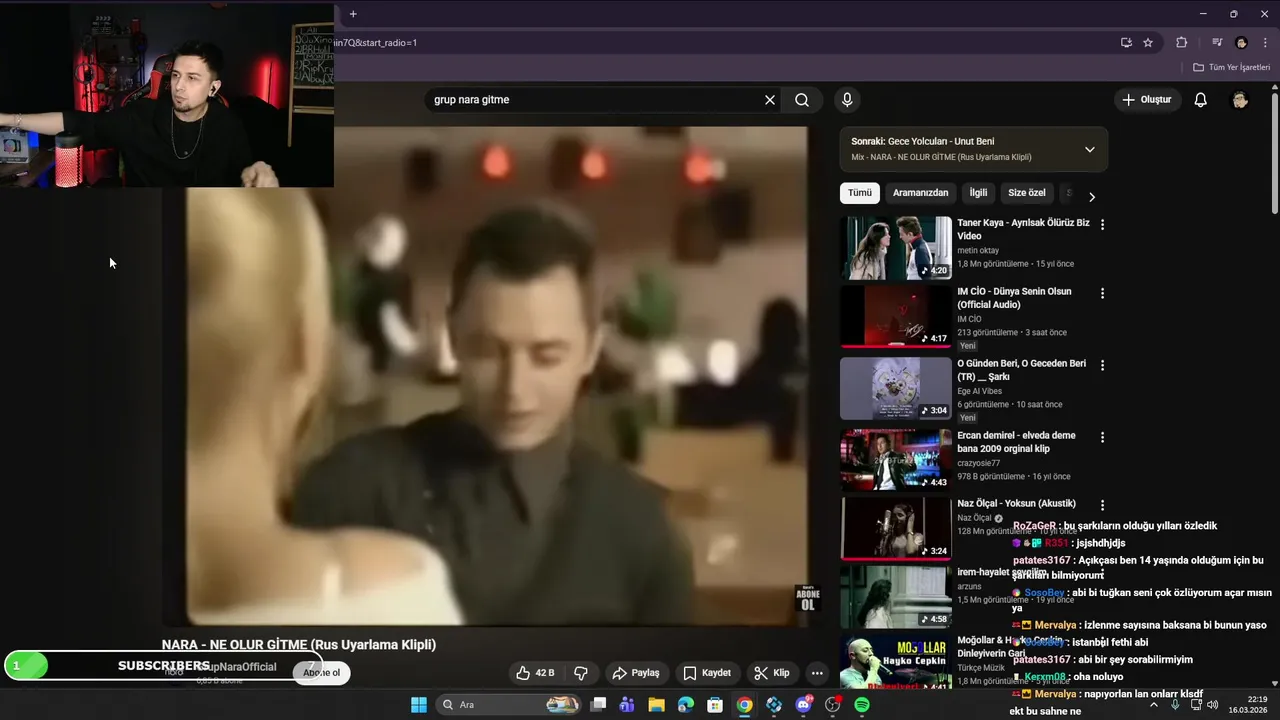Open IM CİO Dünya Senin Olsun thumbnail
Viewport: 1280px width, 720px height.
(896, 317)
